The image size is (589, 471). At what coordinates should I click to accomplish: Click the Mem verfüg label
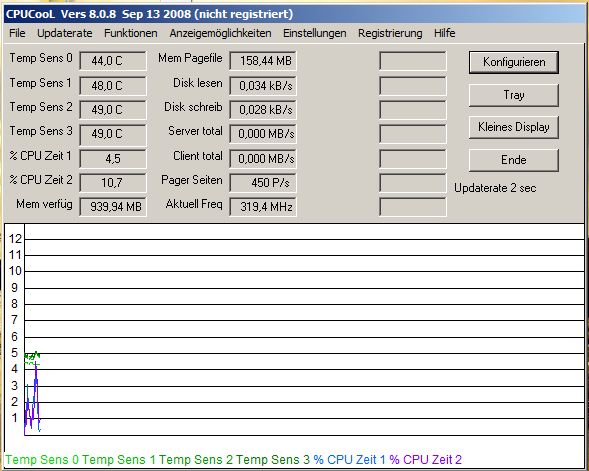[44, 204]
